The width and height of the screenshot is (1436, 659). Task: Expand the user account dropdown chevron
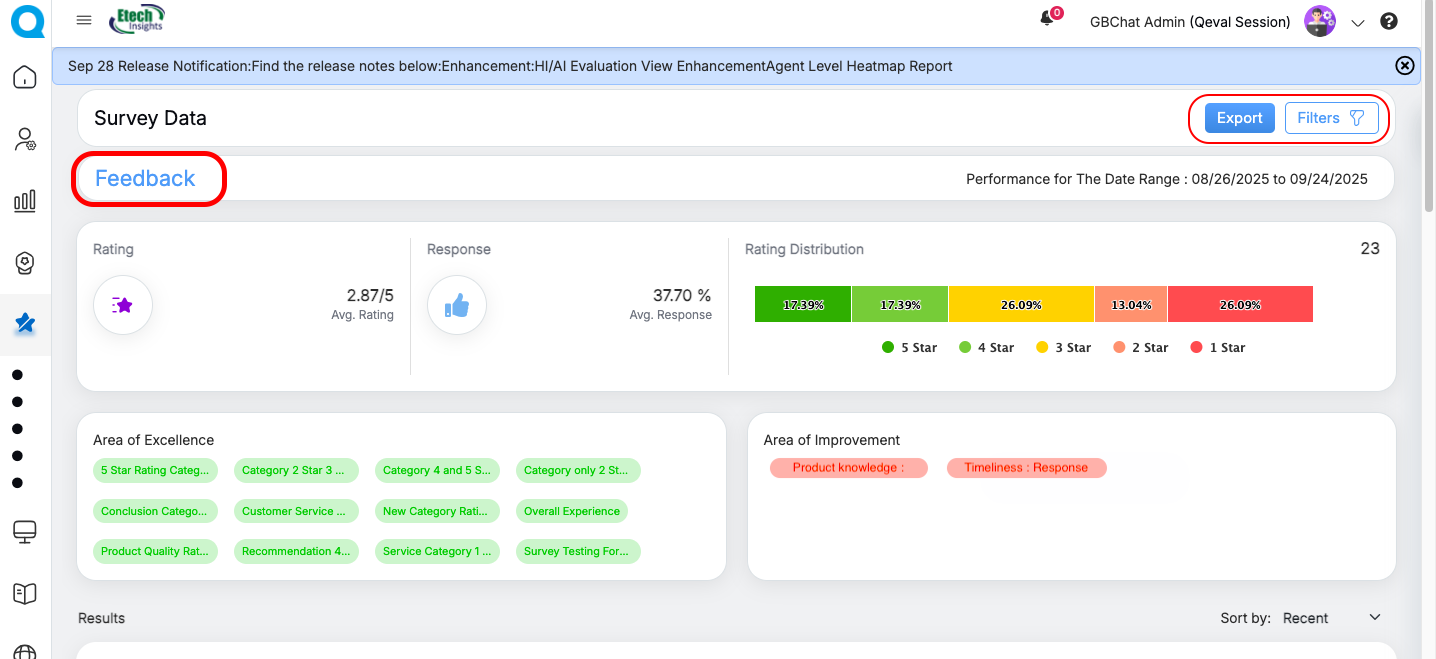(x=1357, y=23)
